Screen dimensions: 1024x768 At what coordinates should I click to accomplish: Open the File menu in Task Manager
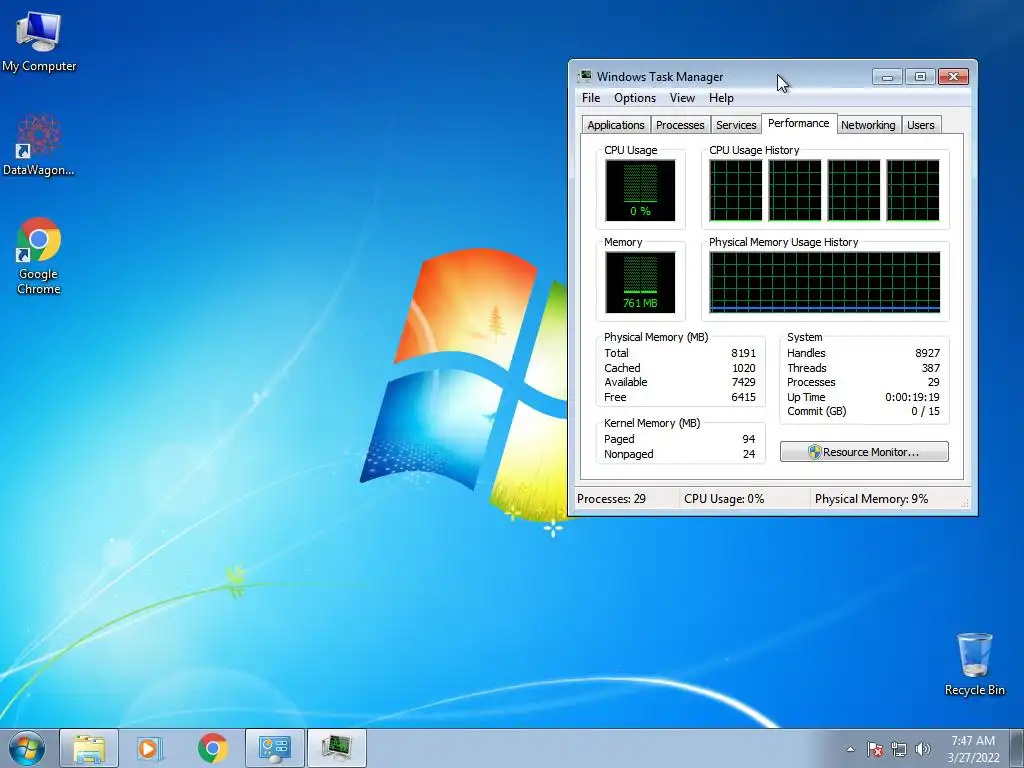(591, 98)
